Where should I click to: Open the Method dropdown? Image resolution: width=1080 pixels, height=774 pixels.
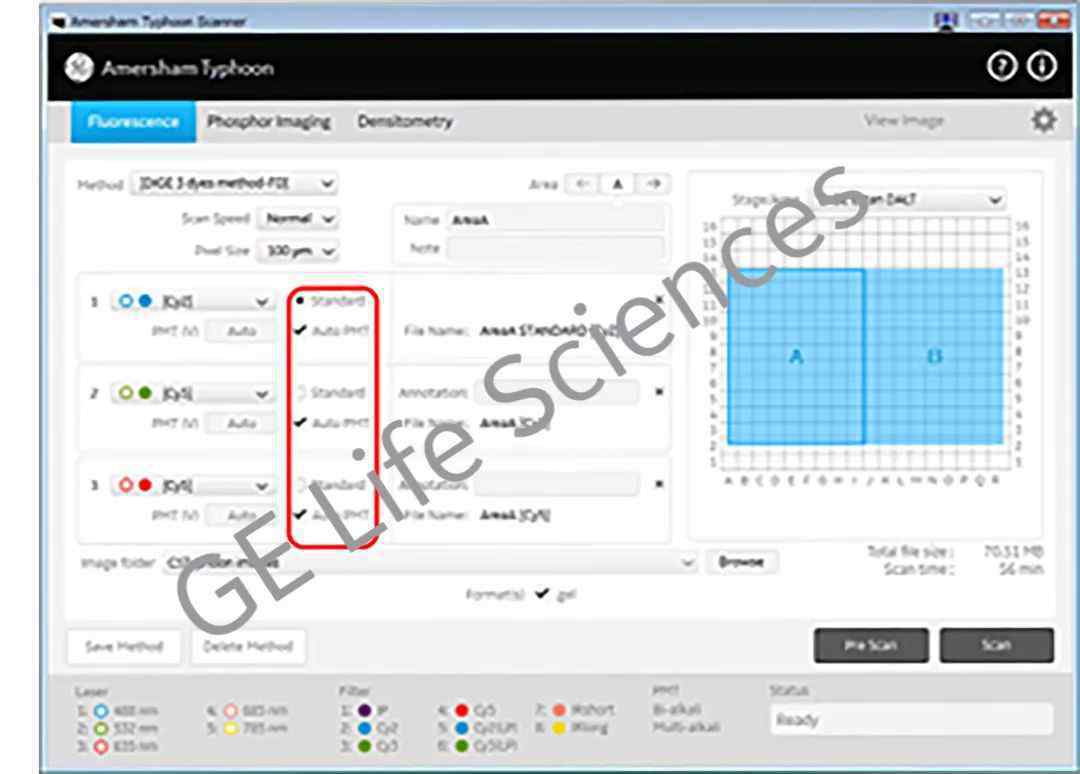[x=233, y=184]
